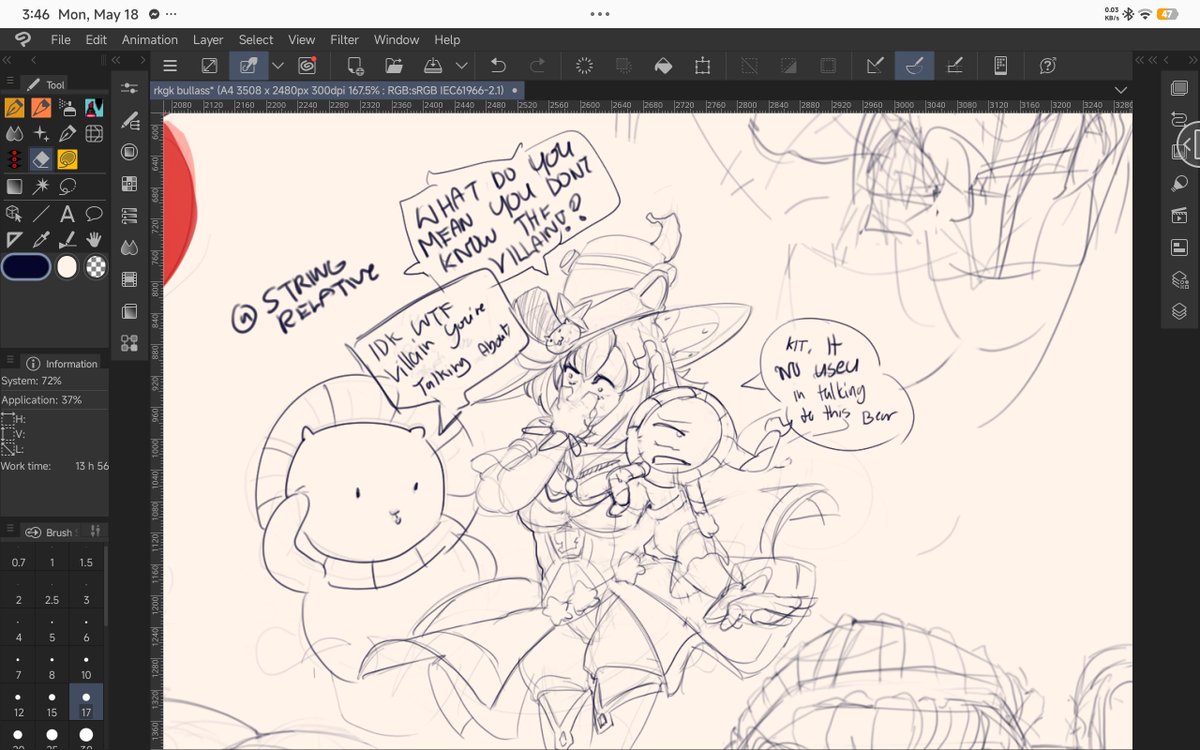This screenshot has width=1200, height=750.
Task: Toggle the highlighted Snap to Special Ruler button
Action: pyautogui.click(x=914, y=66)
